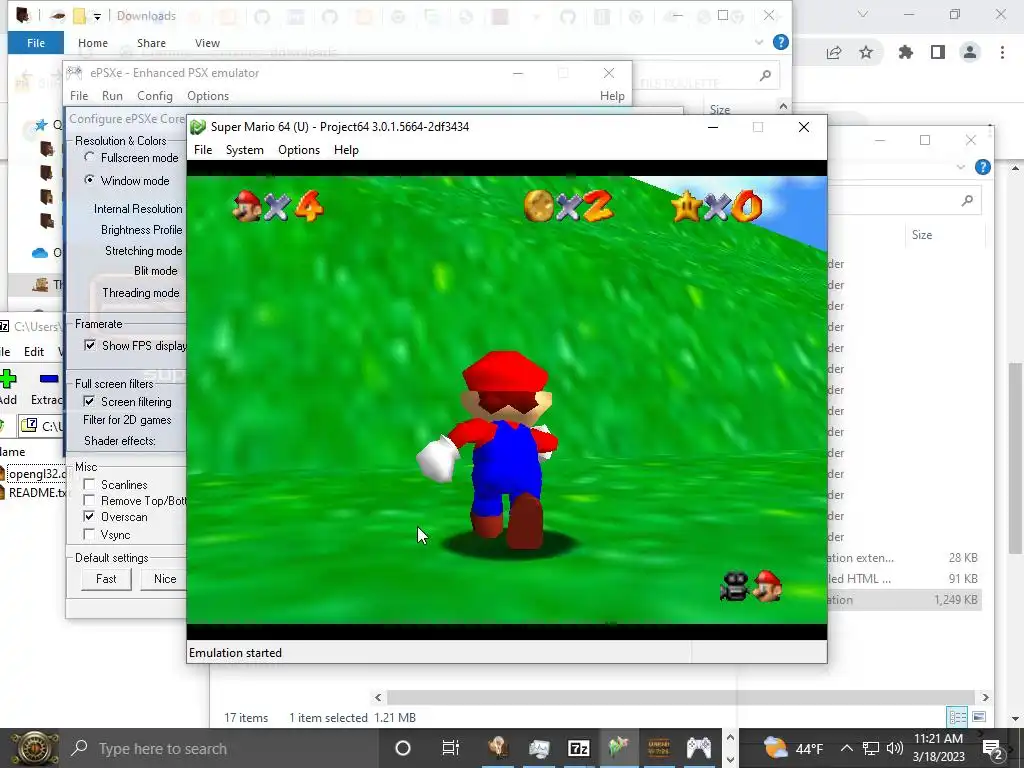The width and height of the screenshot is (1024, 768).
Task: Click the ePSXe gamepad title icon
Action: [74, 72]
